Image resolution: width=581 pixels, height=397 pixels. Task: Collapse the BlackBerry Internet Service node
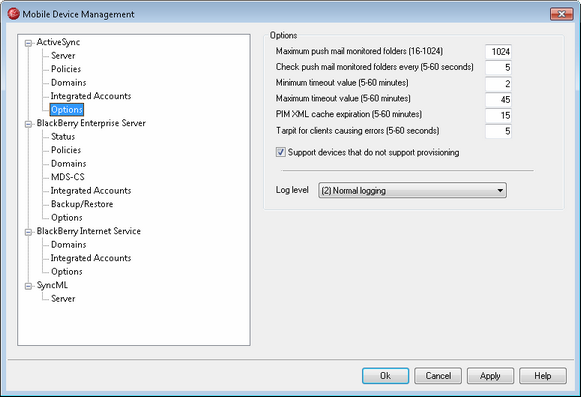tap(28, 232)
